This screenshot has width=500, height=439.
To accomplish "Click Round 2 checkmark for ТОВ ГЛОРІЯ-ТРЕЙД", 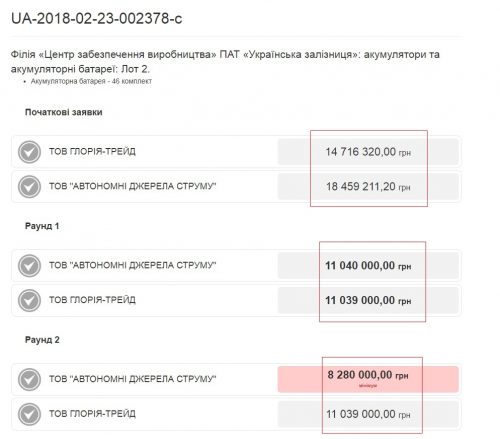I will [x=29, y=414].
